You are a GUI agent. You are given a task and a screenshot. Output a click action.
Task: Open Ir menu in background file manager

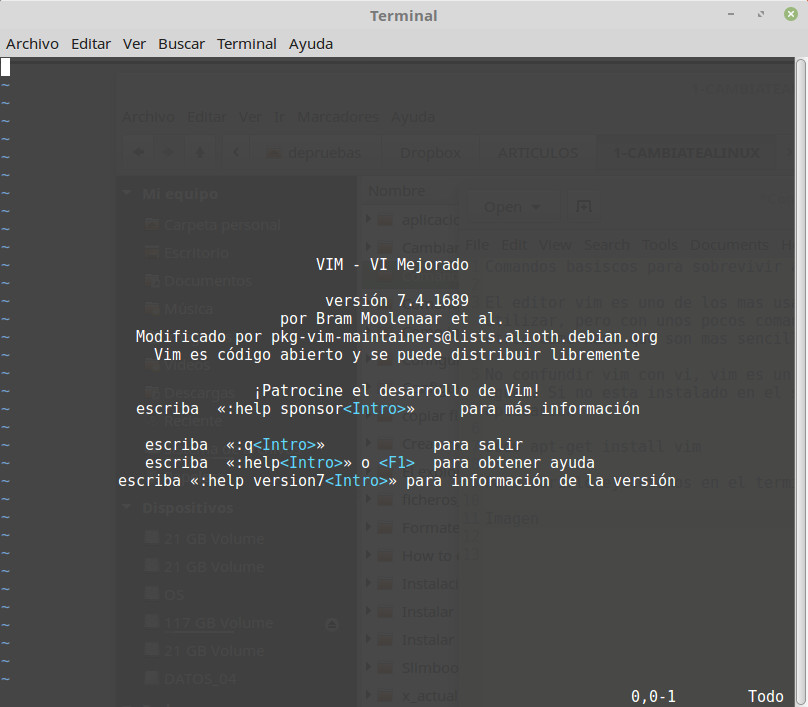279,117
